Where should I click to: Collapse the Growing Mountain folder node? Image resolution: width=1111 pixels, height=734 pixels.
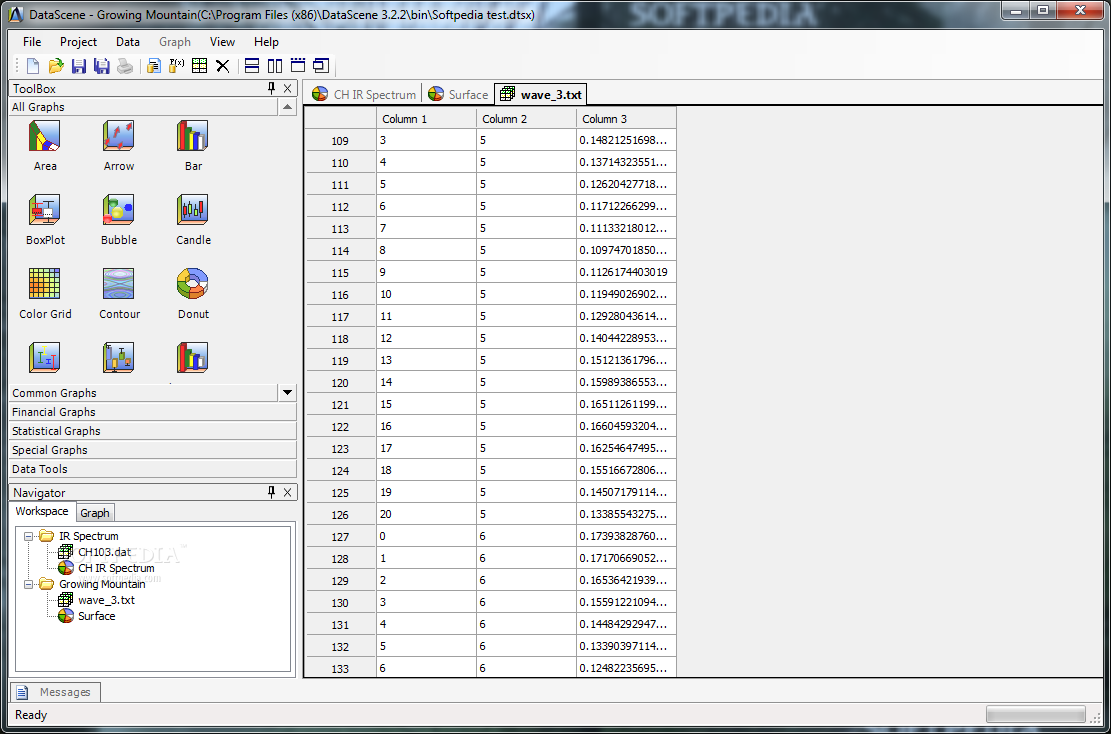[x=28, y=585]
